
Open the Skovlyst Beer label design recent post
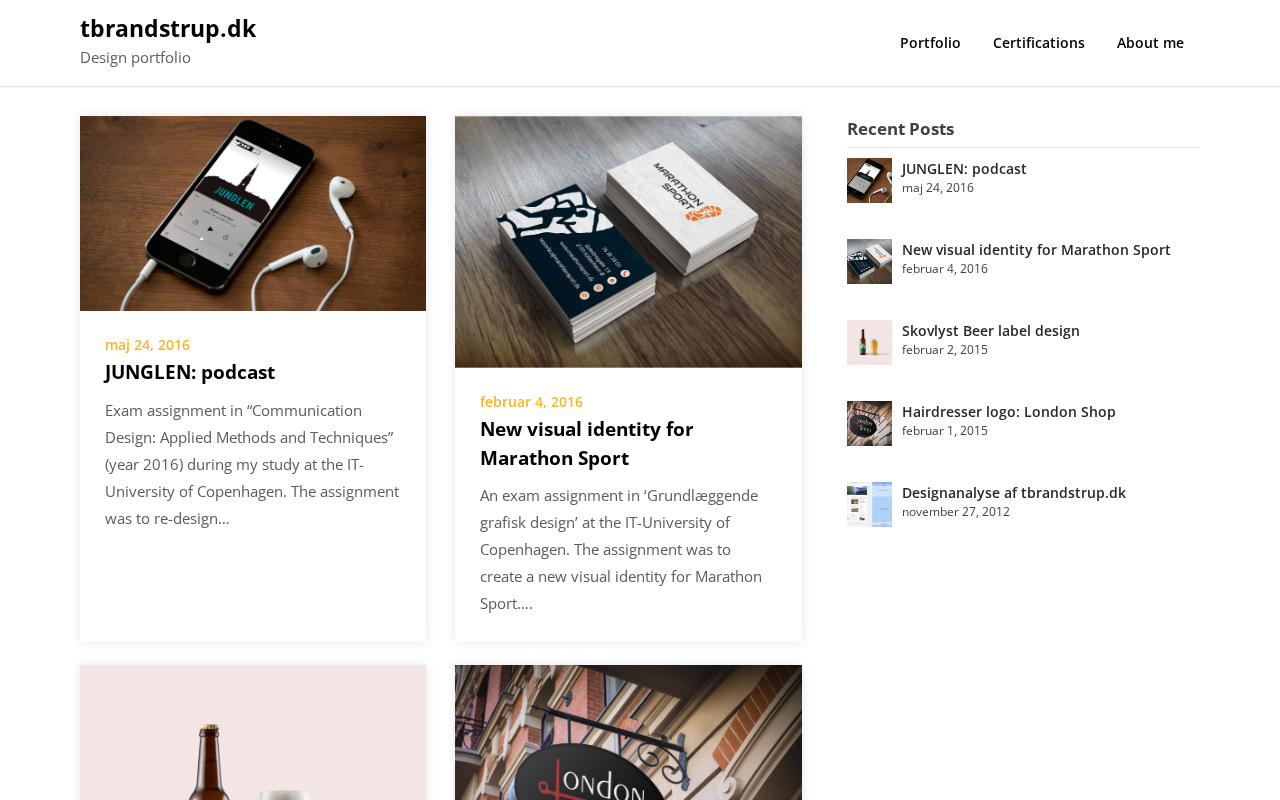[x=990, y=331]
